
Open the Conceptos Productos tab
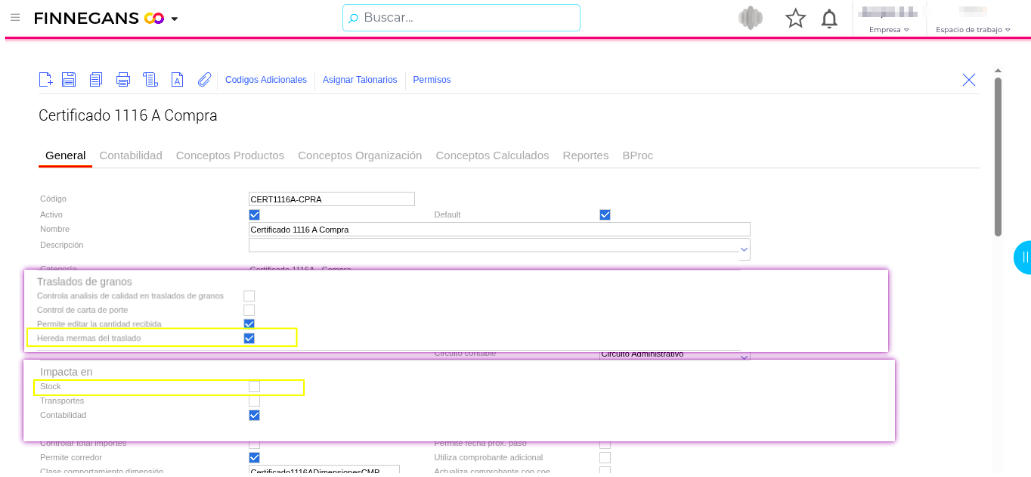pos(230,156)
